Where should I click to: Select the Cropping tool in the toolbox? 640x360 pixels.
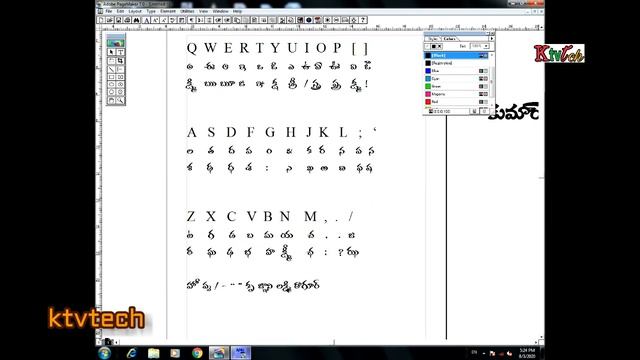point(120,60)
